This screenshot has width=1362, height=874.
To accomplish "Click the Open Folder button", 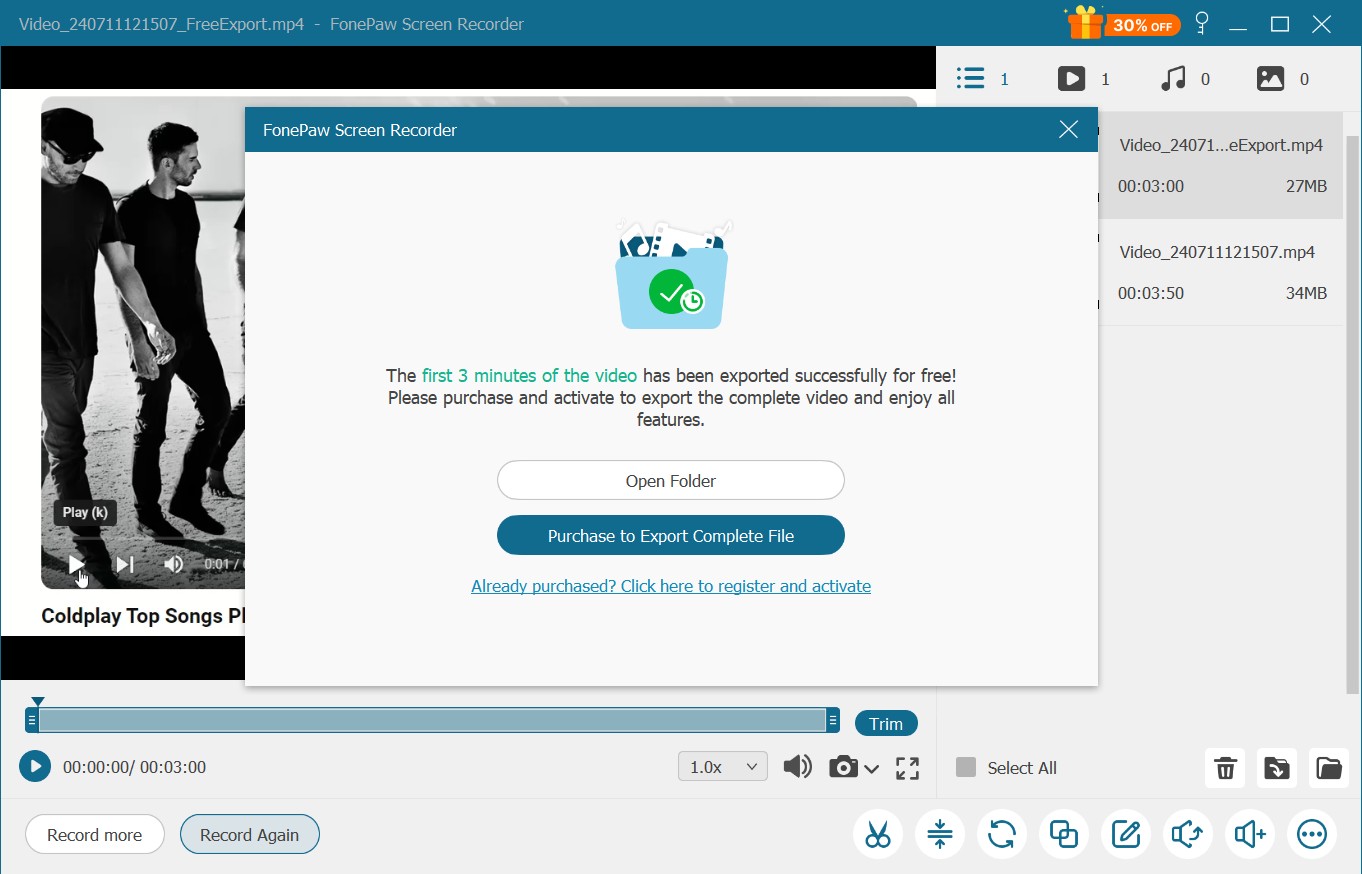I will click(x=671, y=481).
